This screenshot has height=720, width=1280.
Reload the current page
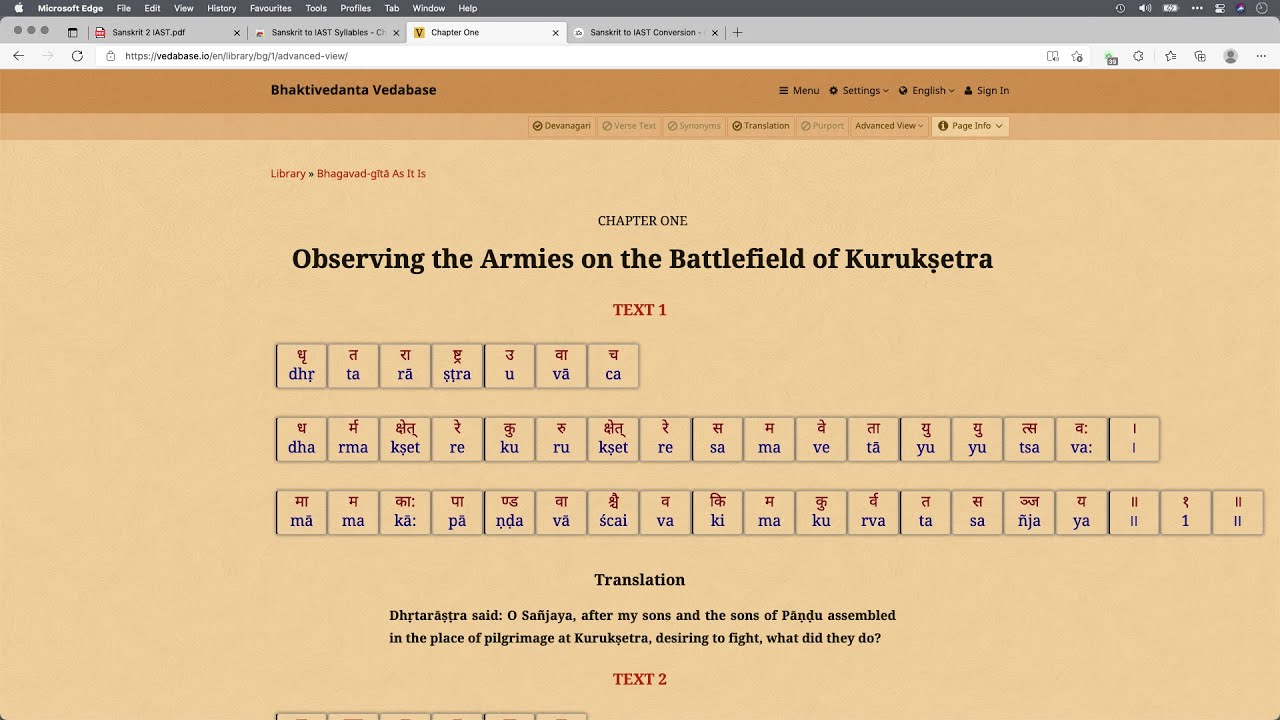(77, 56)
